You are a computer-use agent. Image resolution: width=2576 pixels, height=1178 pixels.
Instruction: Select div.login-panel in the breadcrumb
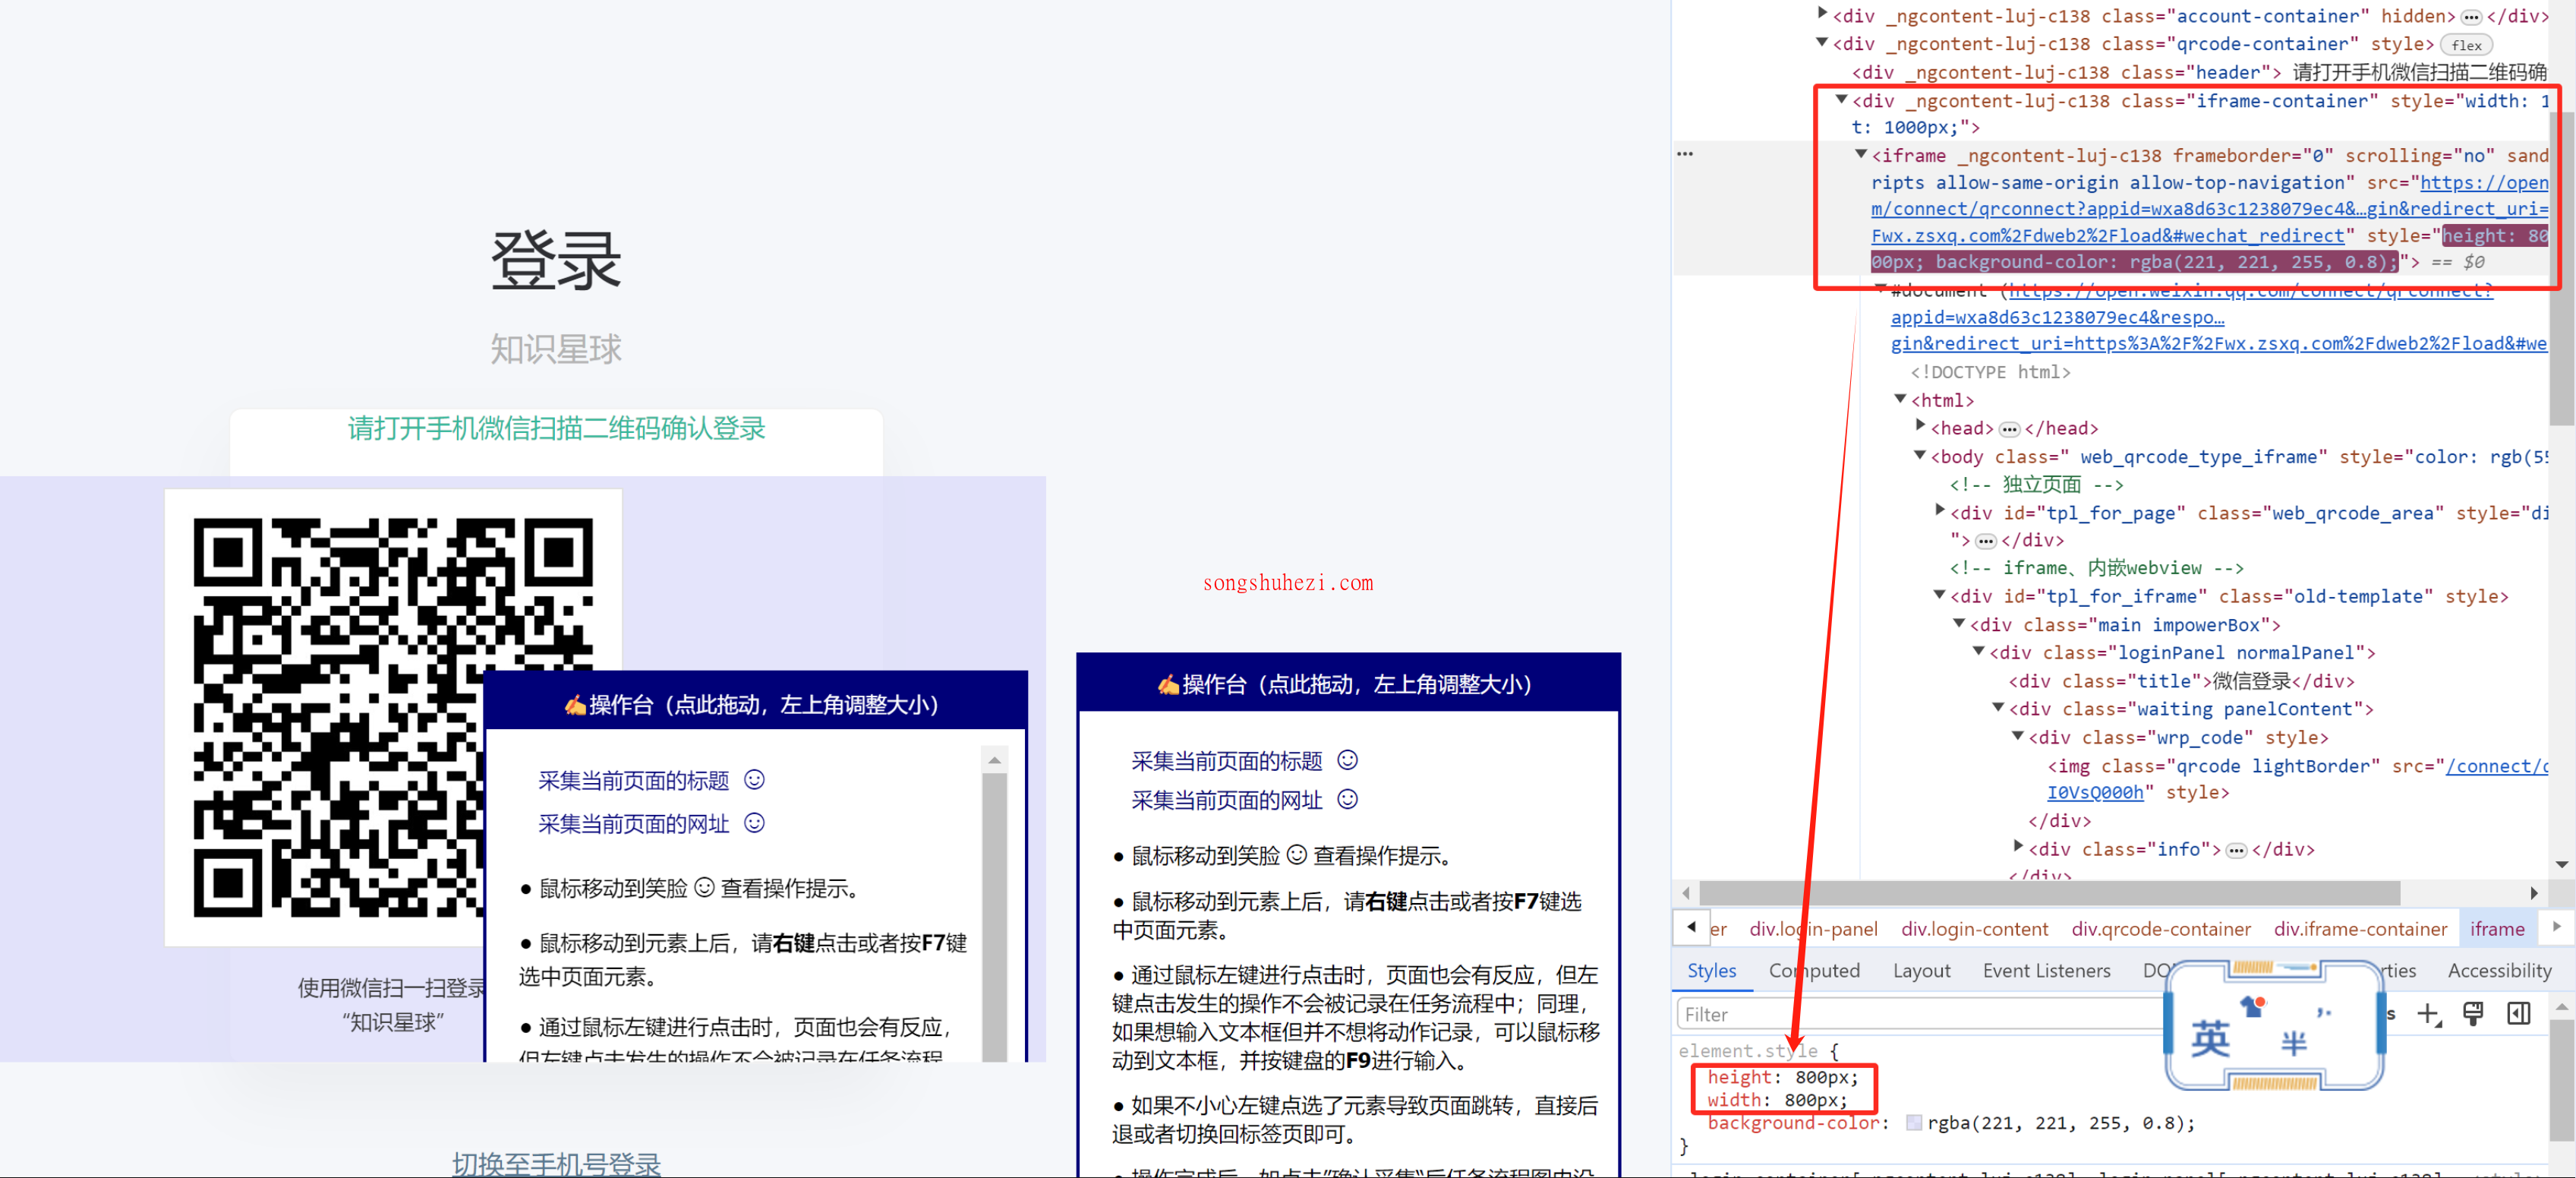pyautogui.click(x=1813, y=929)
